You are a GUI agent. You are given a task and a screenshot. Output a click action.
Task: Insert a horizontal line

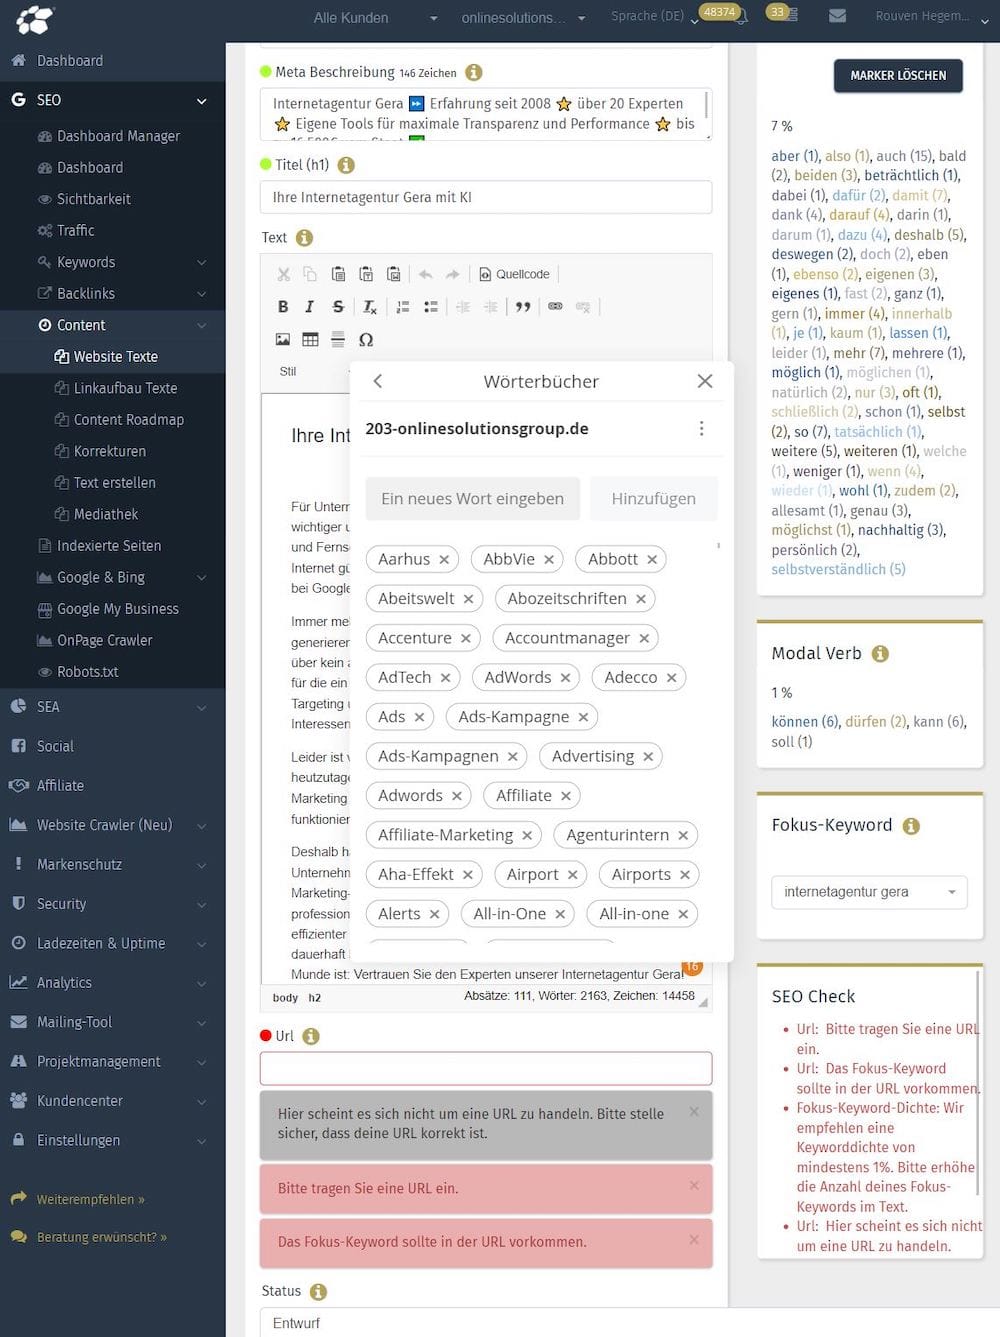pos(338,340)
